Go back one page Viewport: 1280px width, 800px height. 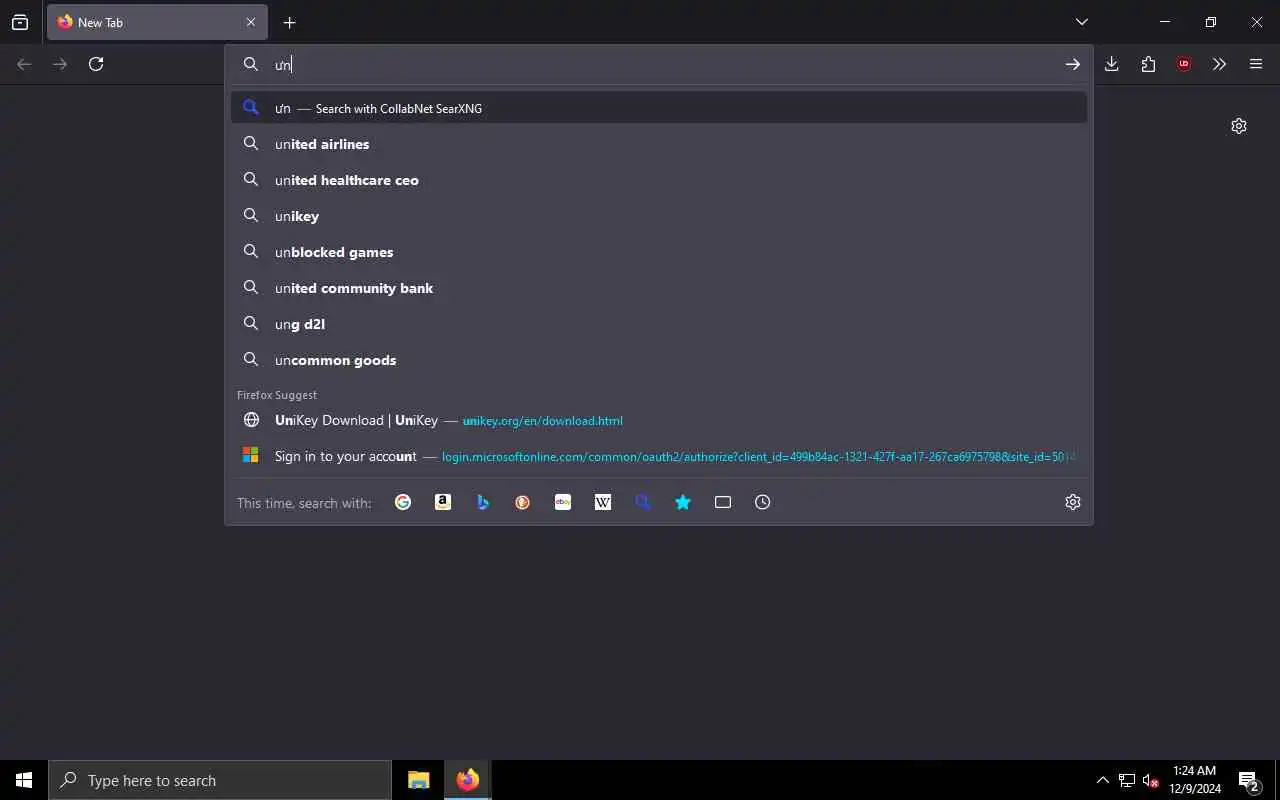(24, 64)
